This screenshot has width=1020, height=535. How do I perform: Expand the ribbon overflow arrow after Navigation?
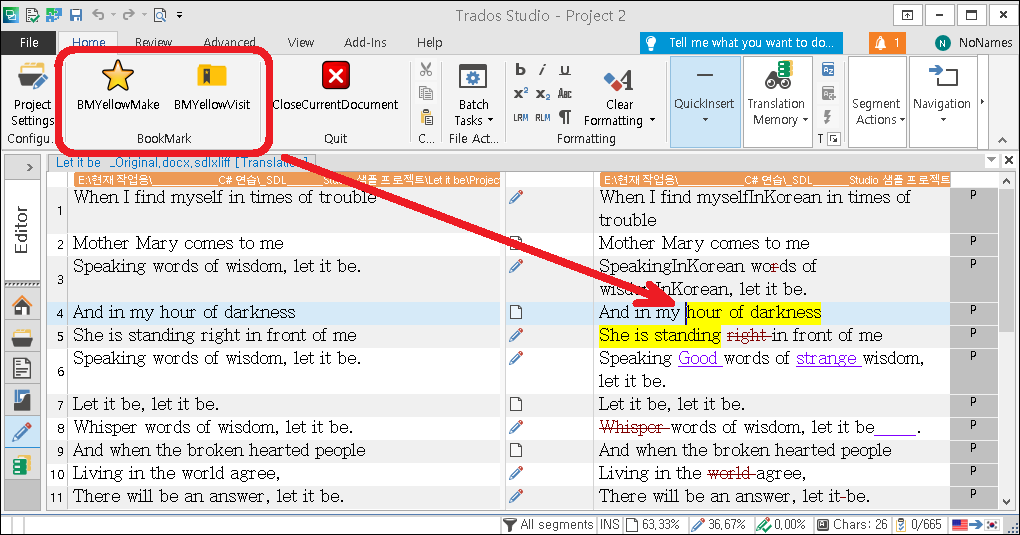[983, 102]
